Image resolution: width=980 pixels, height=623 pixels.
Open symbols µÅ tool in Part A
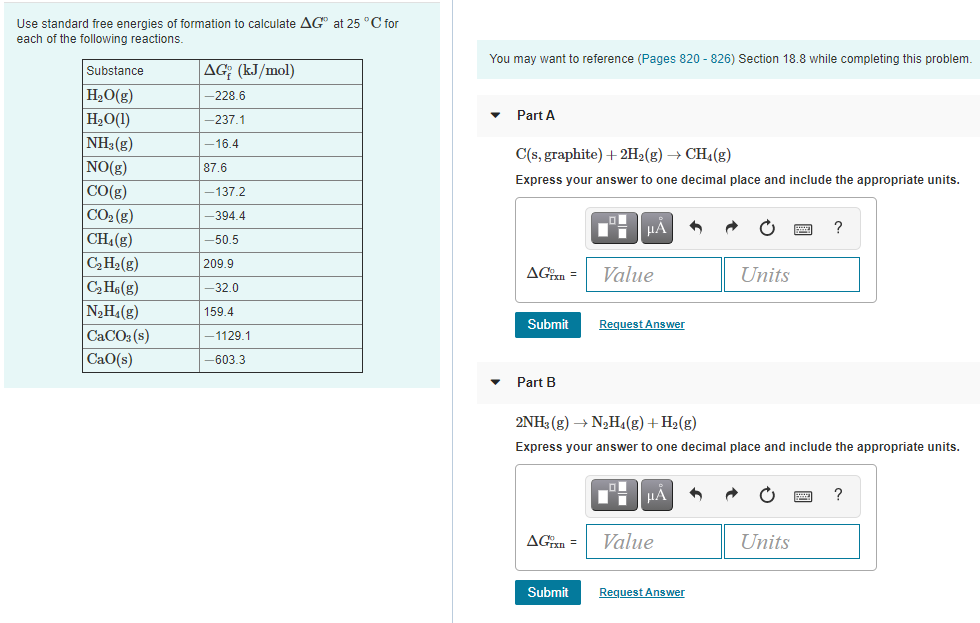point(656,227)
